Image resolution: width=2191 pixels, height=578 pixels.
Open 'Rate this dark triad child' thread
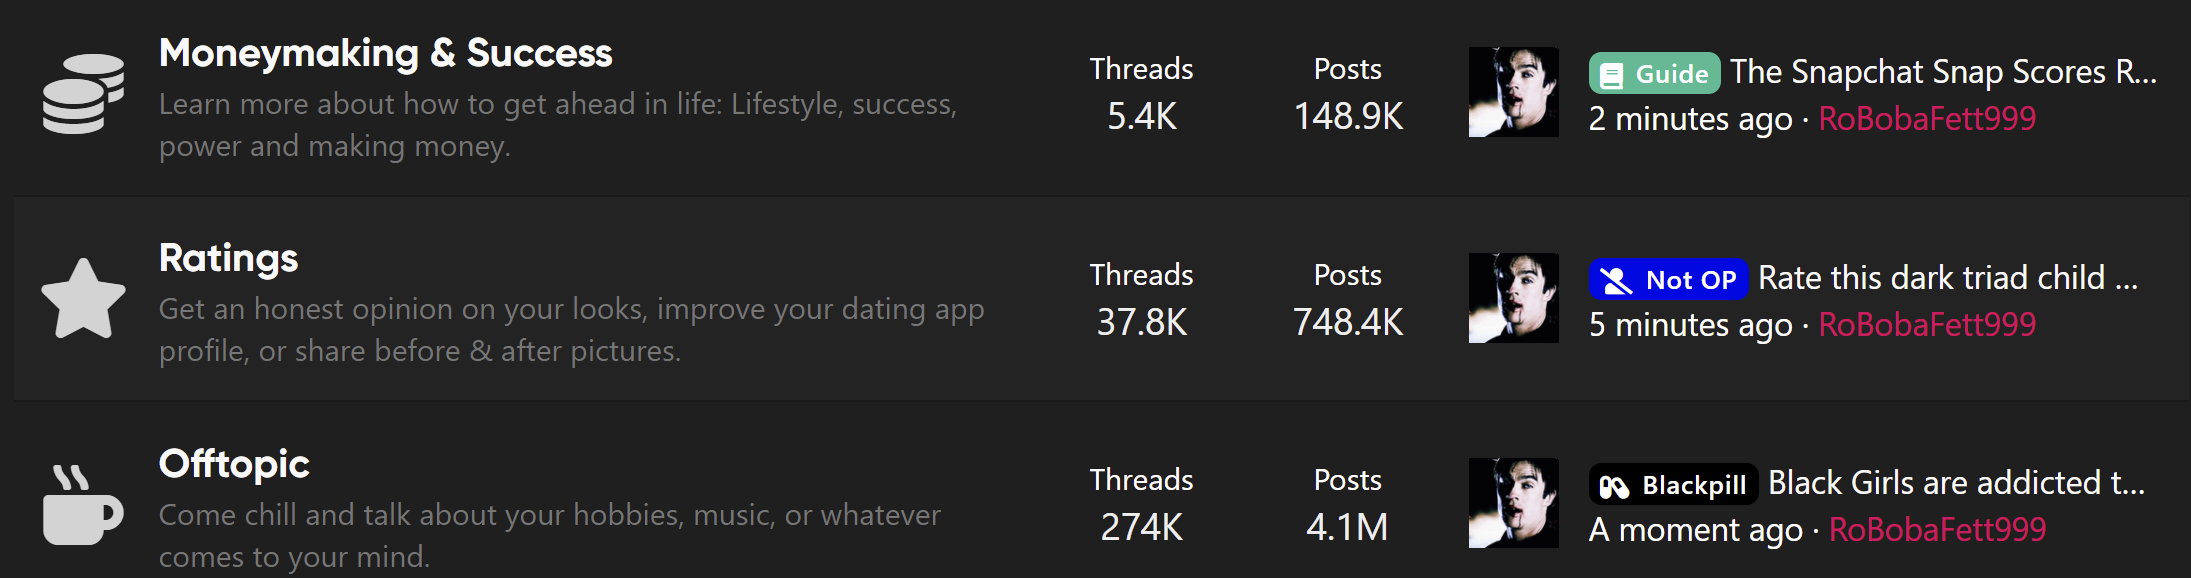click(1947, 277)
